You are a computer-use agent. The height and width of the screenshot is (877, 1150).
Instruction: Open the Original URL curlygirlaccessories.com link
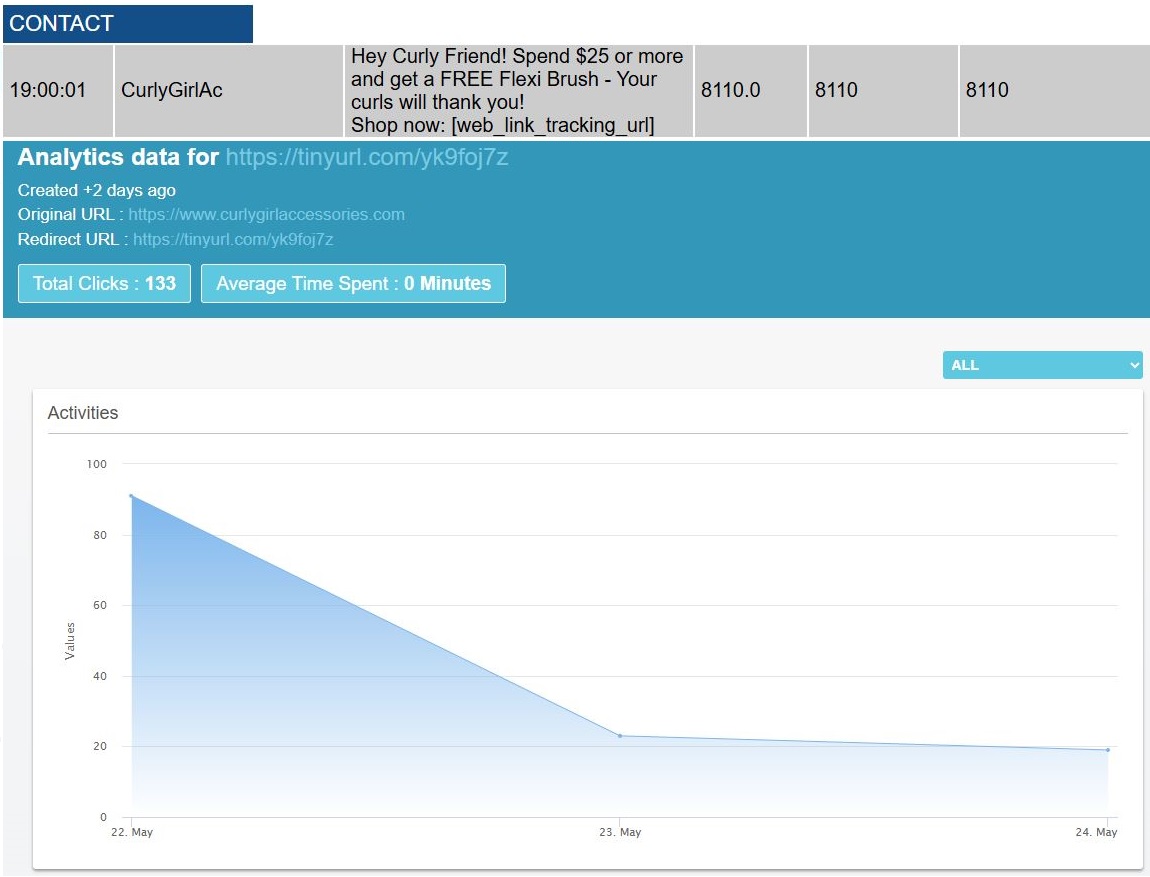tap(266, 214)
